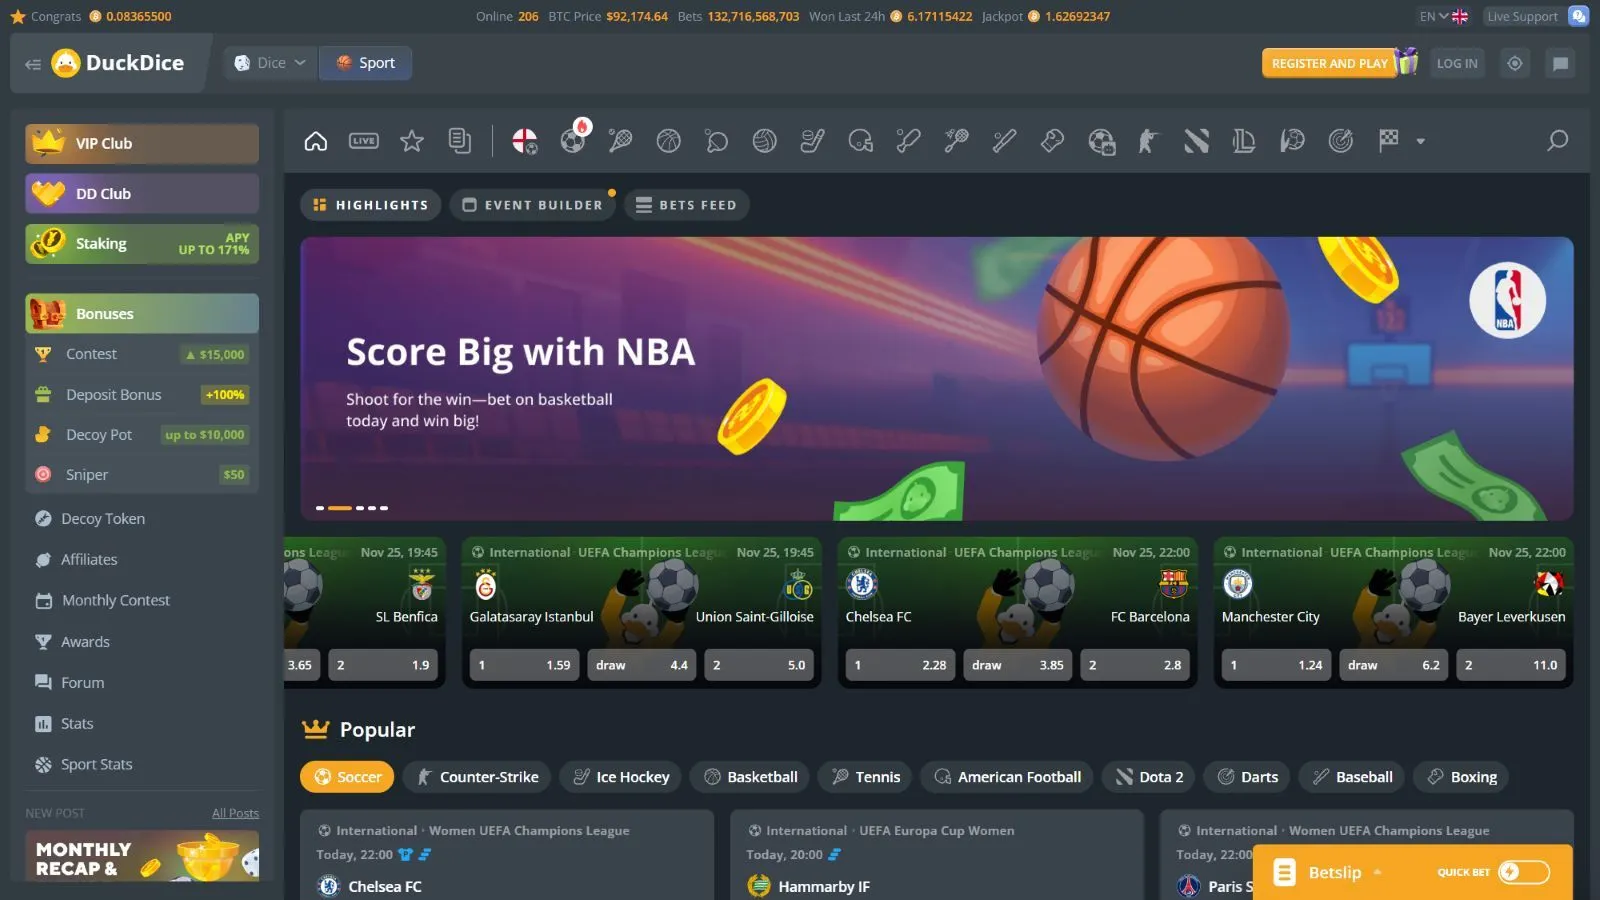Select the Ice Hockey popular filter

621,777
